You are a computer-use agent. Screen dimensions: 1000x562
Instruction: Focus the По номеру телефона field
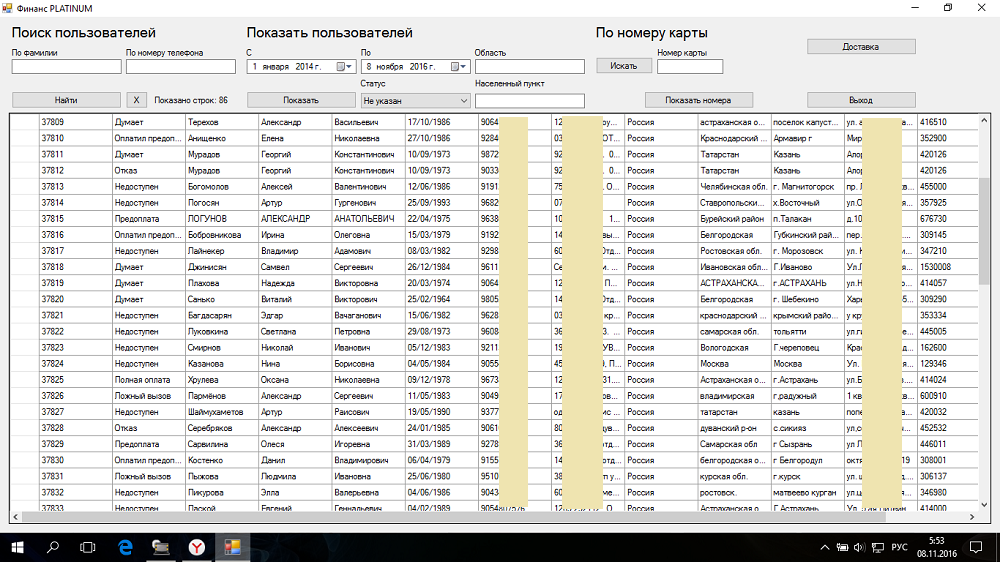180,66
